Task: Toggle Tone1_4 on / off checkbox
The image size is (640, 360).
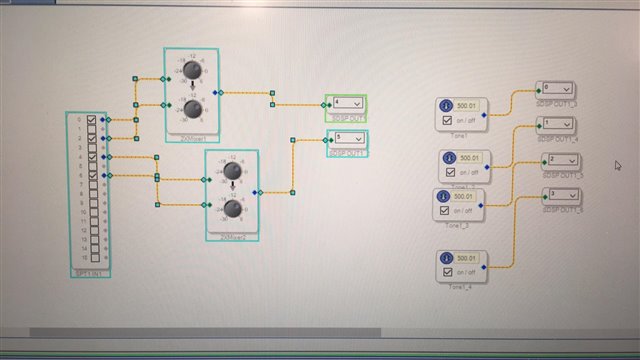Action: point(447,272)
